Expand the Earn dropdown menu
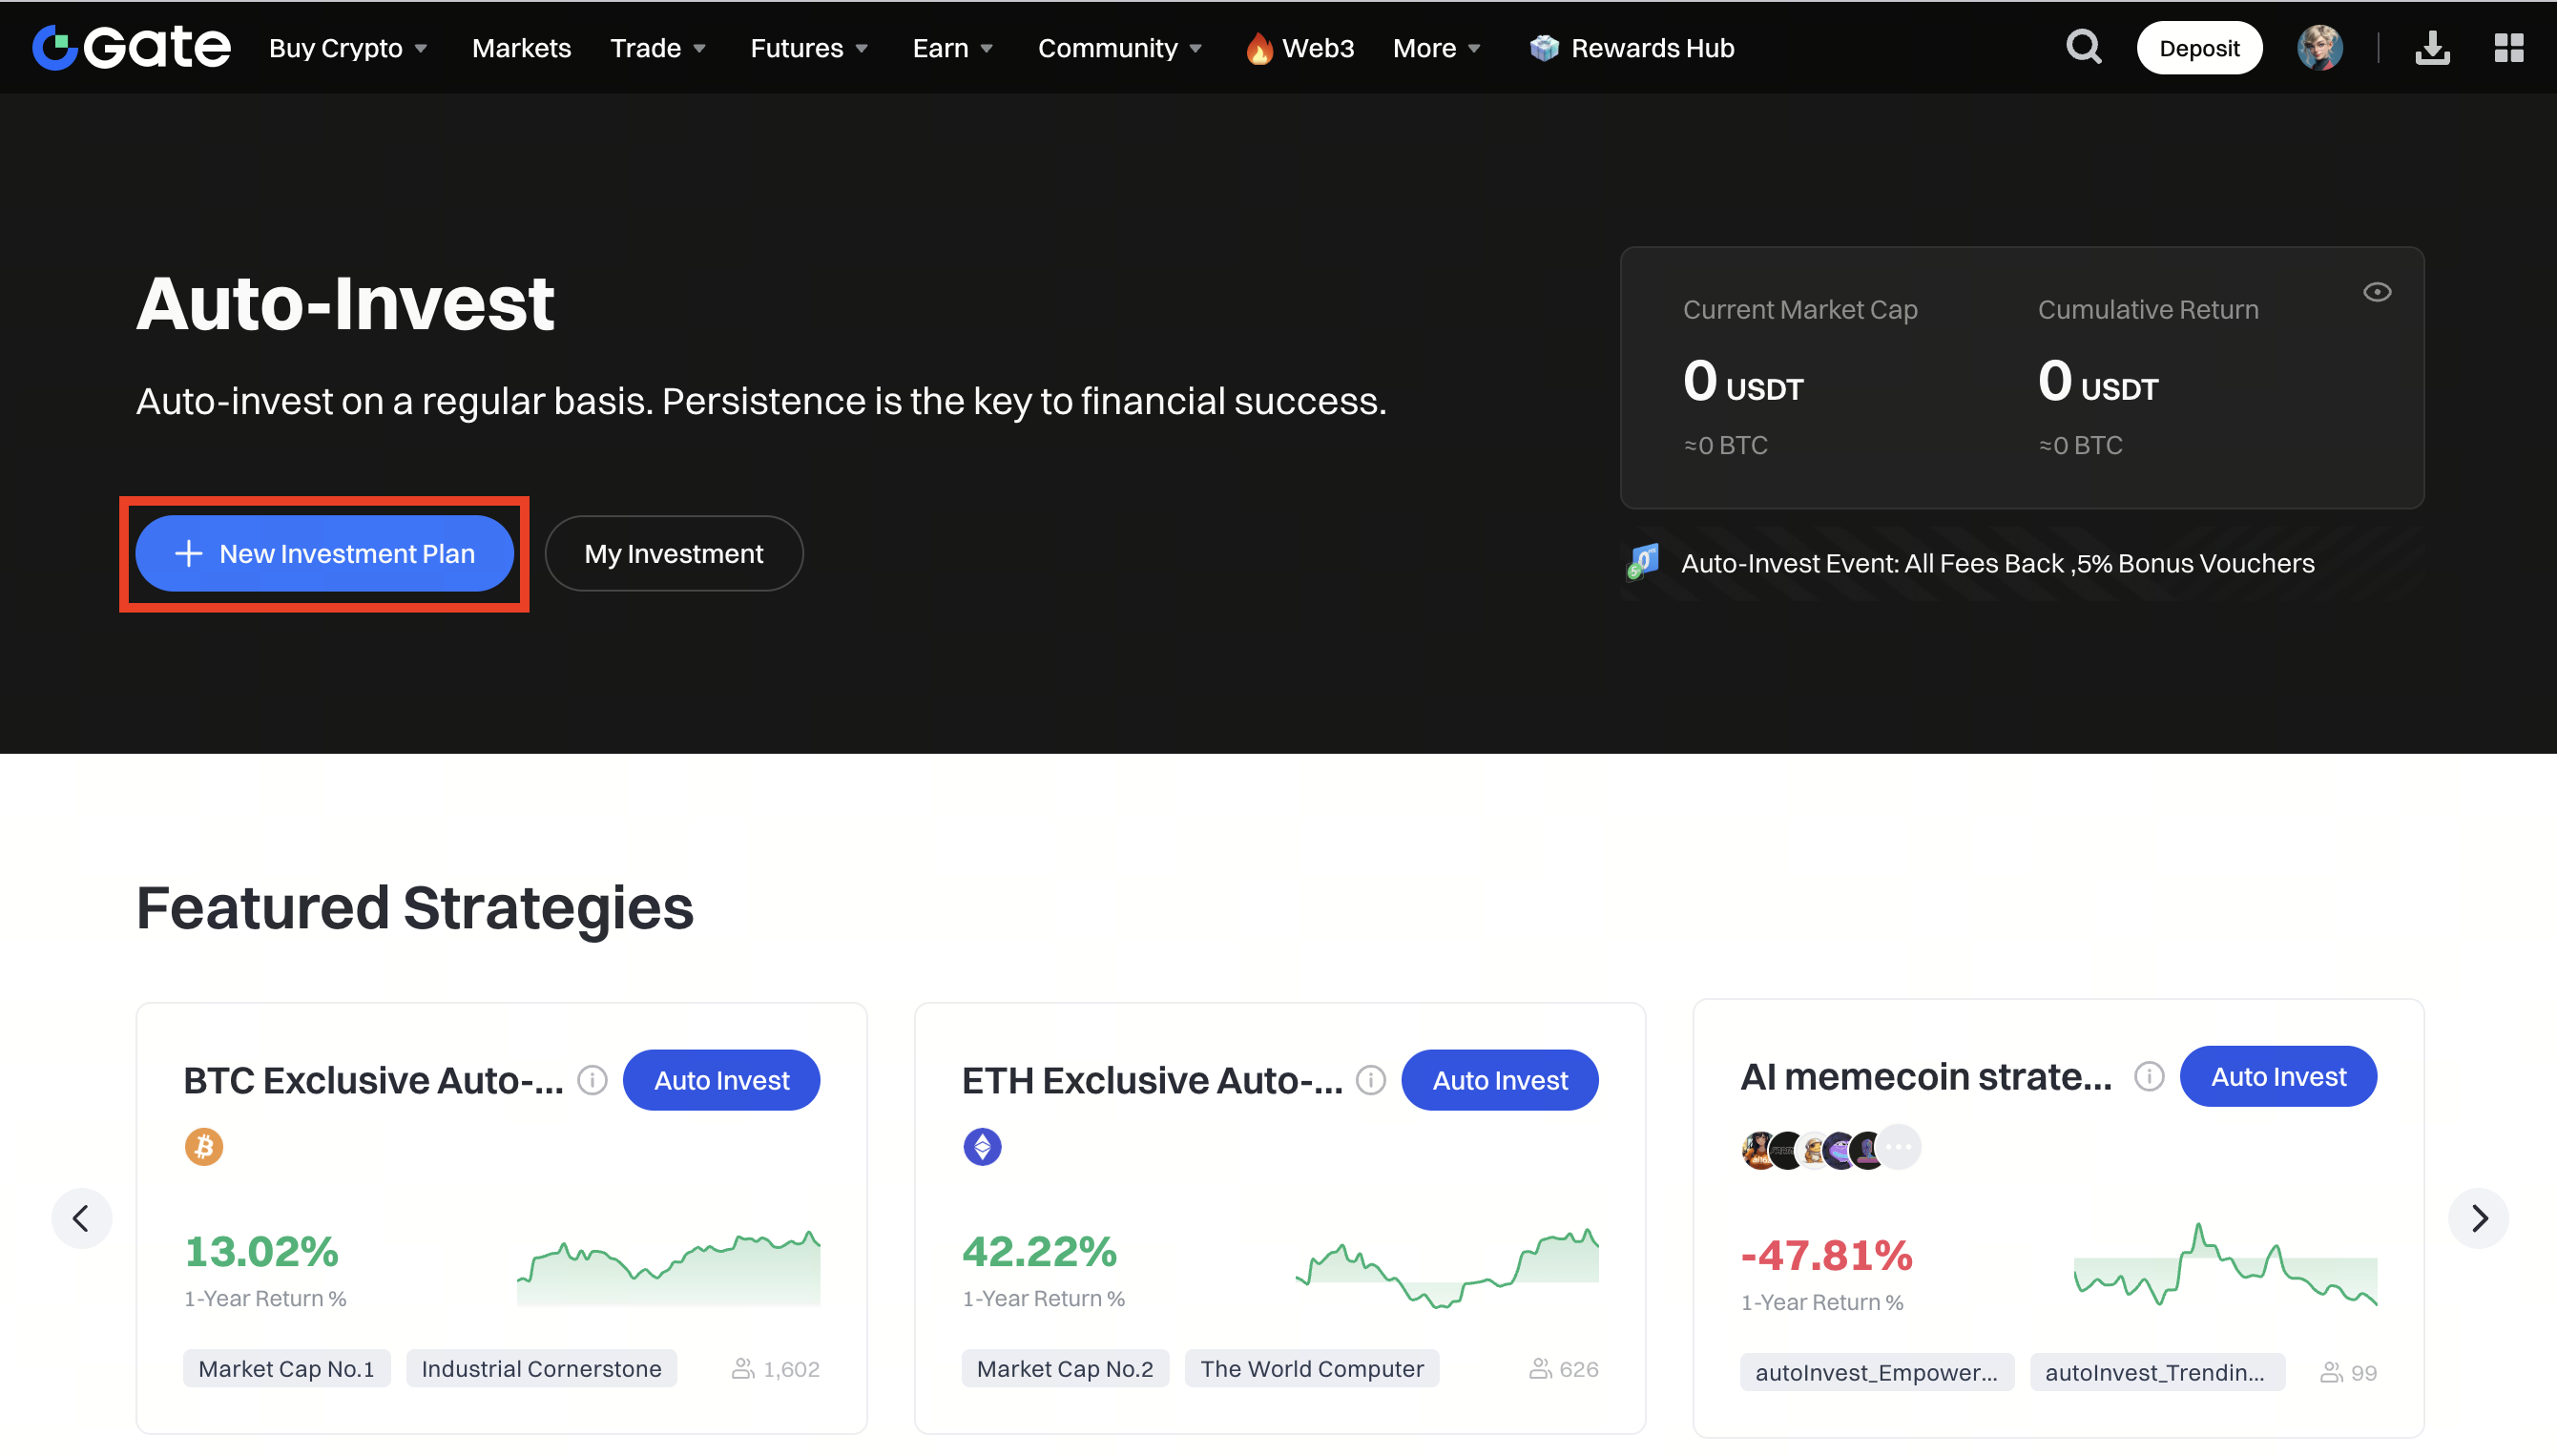Viewport: 2557px width, 1456px height. [952, 48]
